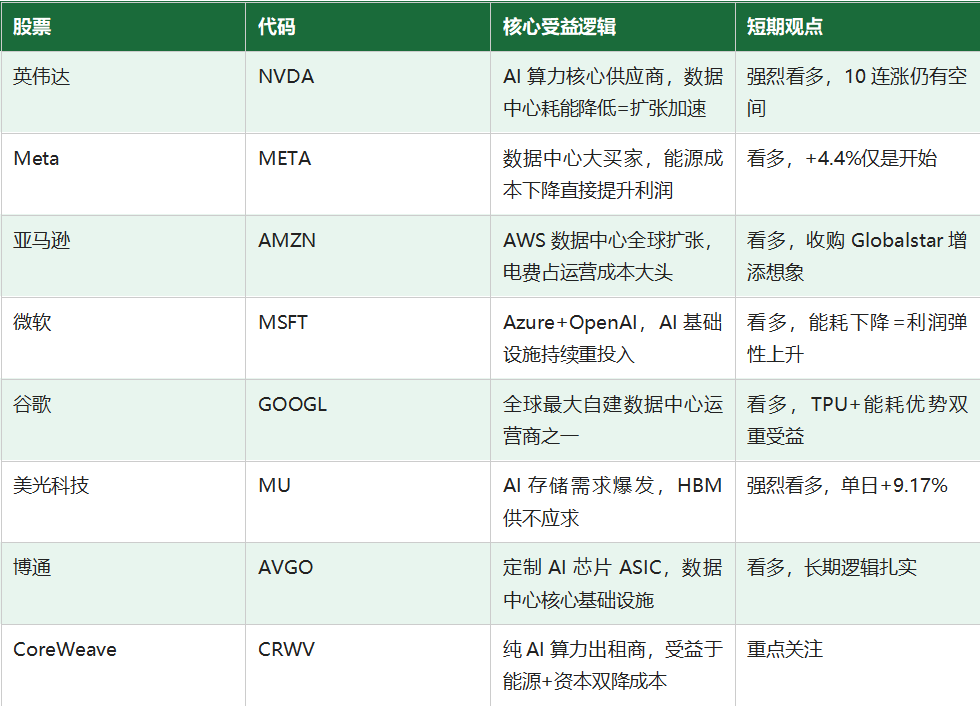Click the cell reading 强烈看多，10 连涨仍有空间
Image resolution: width=980 pixels, height=706 pixels.
click(858, 92)
